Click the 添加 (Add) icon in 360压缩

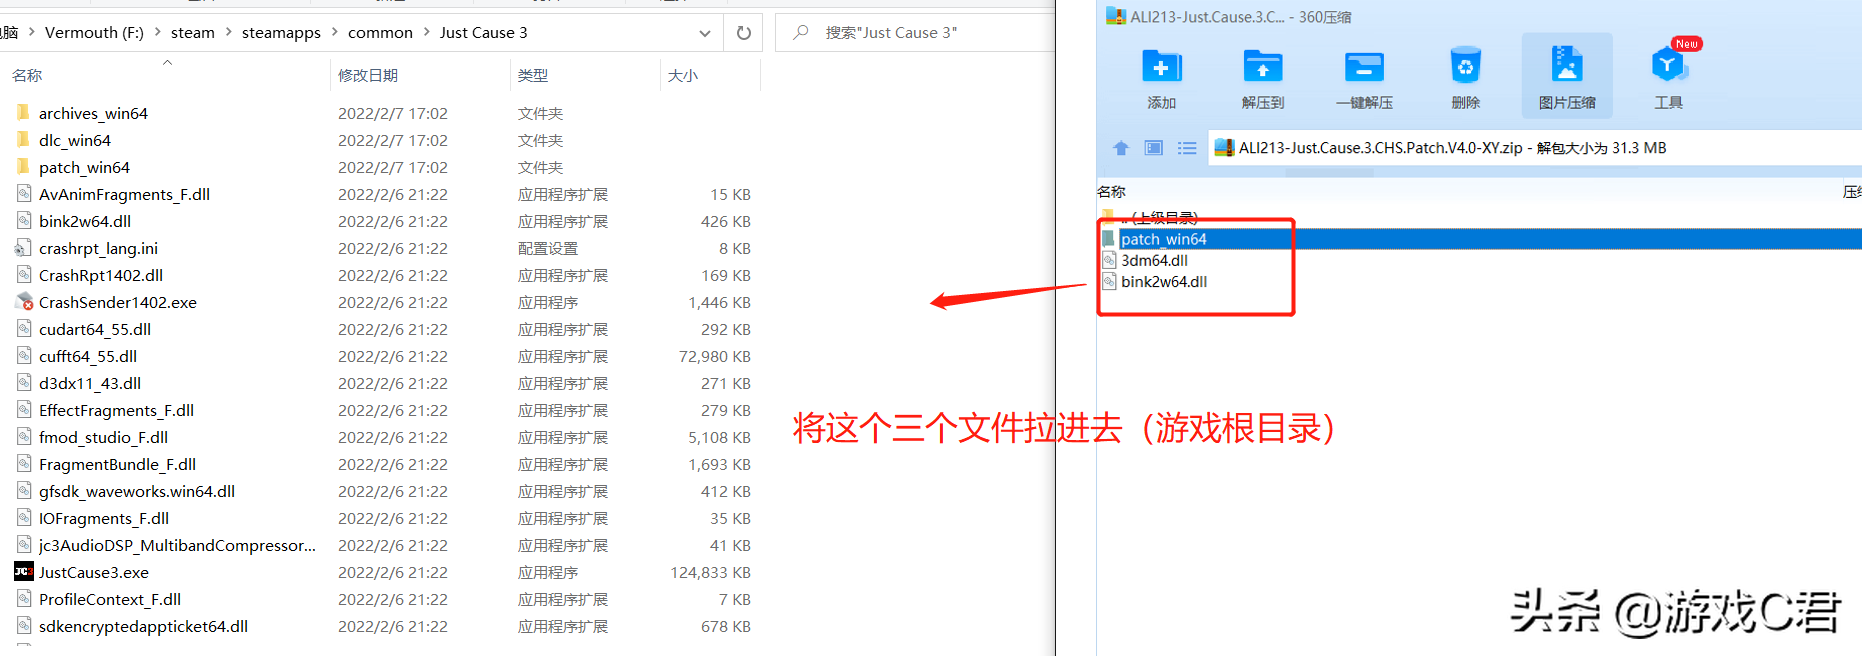click(x=1161, y=77)
